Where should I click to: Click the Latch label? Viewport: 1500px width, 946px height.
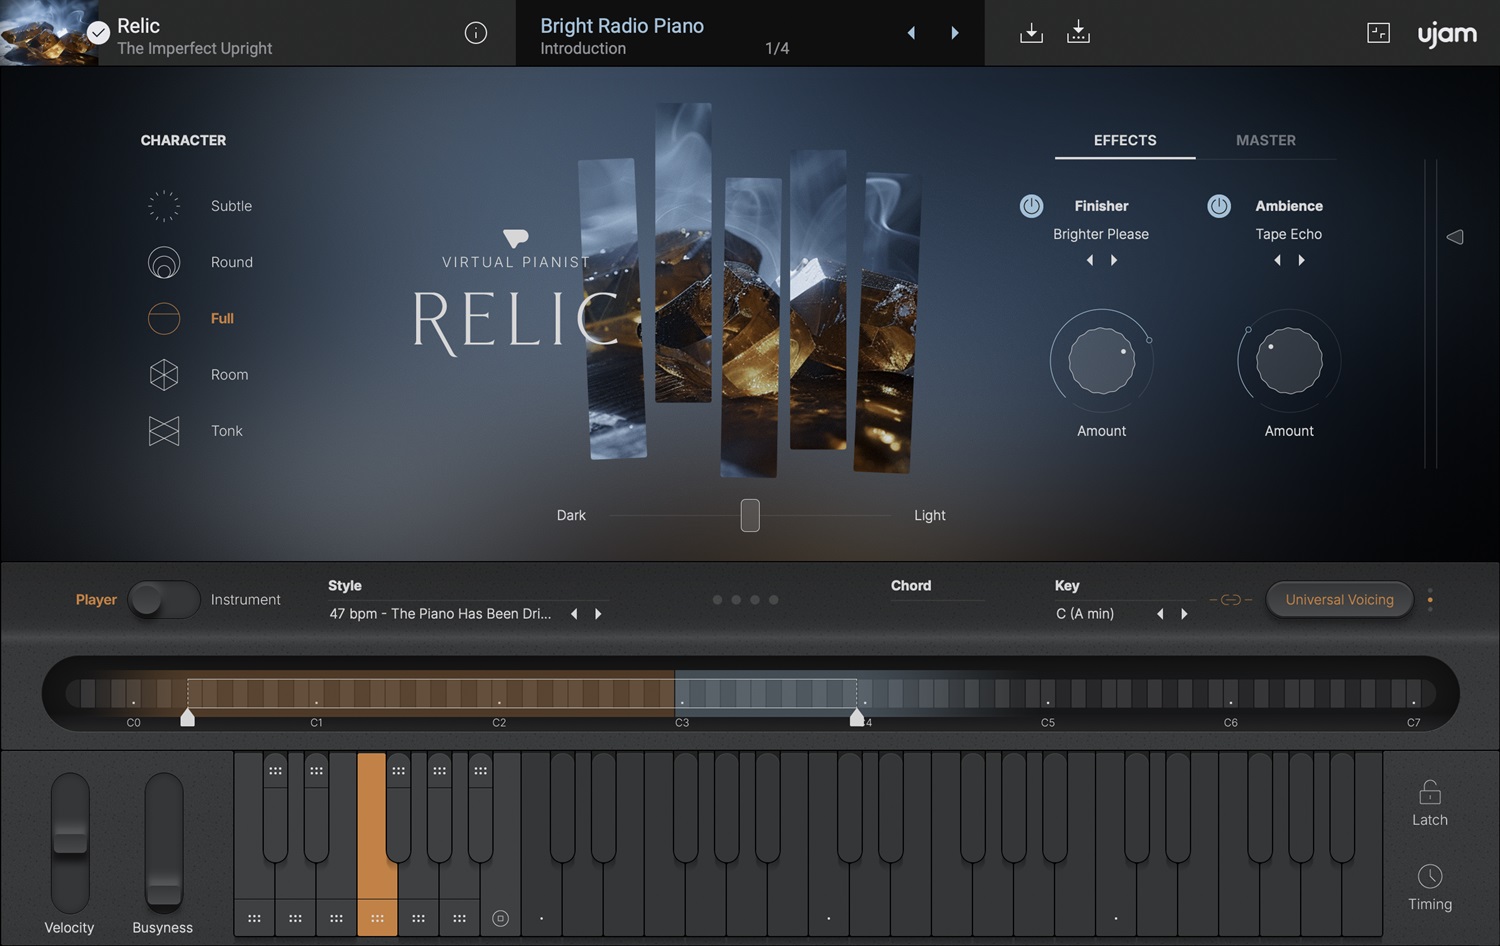(x=1430, y=820)
